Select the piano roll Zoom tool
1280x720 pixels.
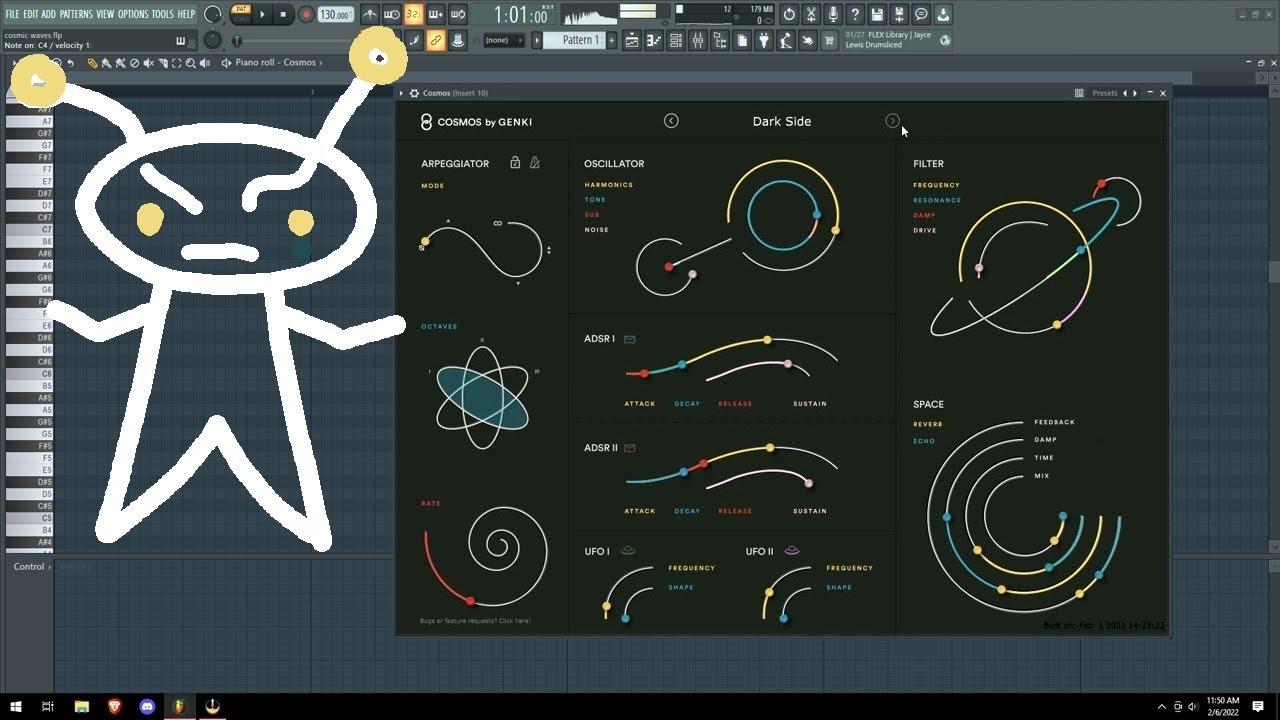(191, 63)
